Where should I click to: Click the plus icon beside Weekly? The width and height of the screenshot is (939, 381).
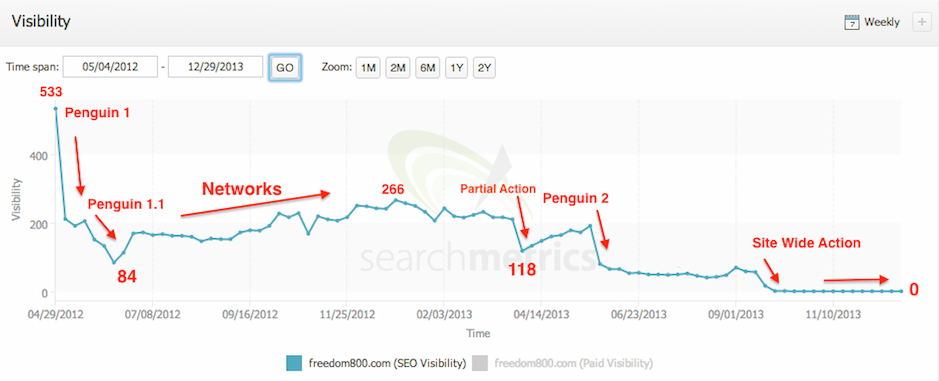tap(921, 23)
